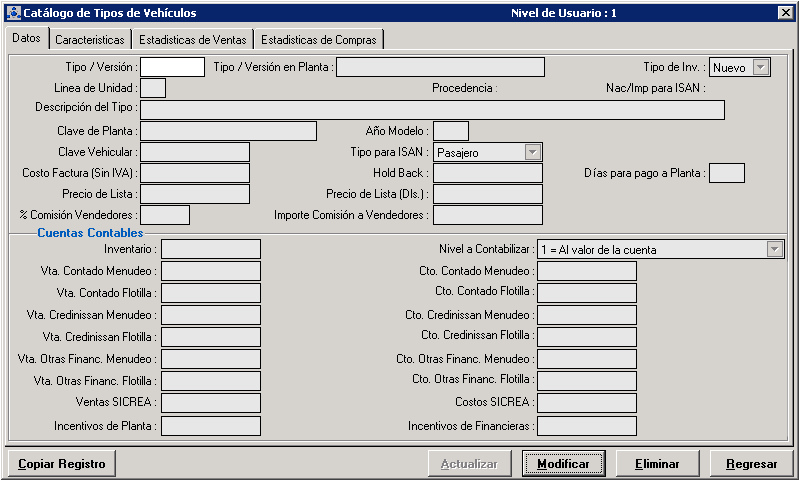Screen dimensions: 799x481
Task: Select the Datos tab
Action: tap(27, 38)
